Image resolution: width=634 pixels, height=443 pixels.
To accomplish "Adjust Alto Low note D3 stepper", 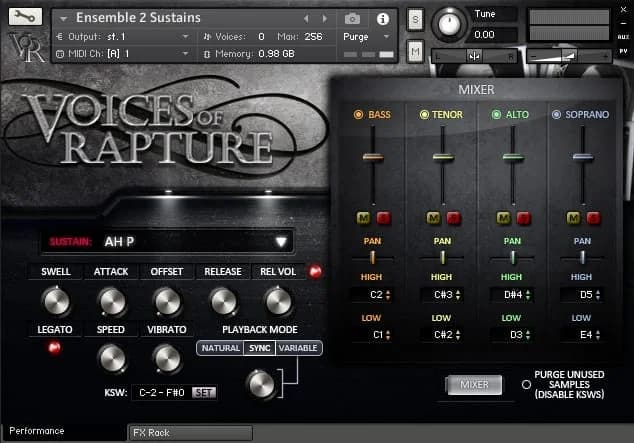I will click(x=528, y=335).
